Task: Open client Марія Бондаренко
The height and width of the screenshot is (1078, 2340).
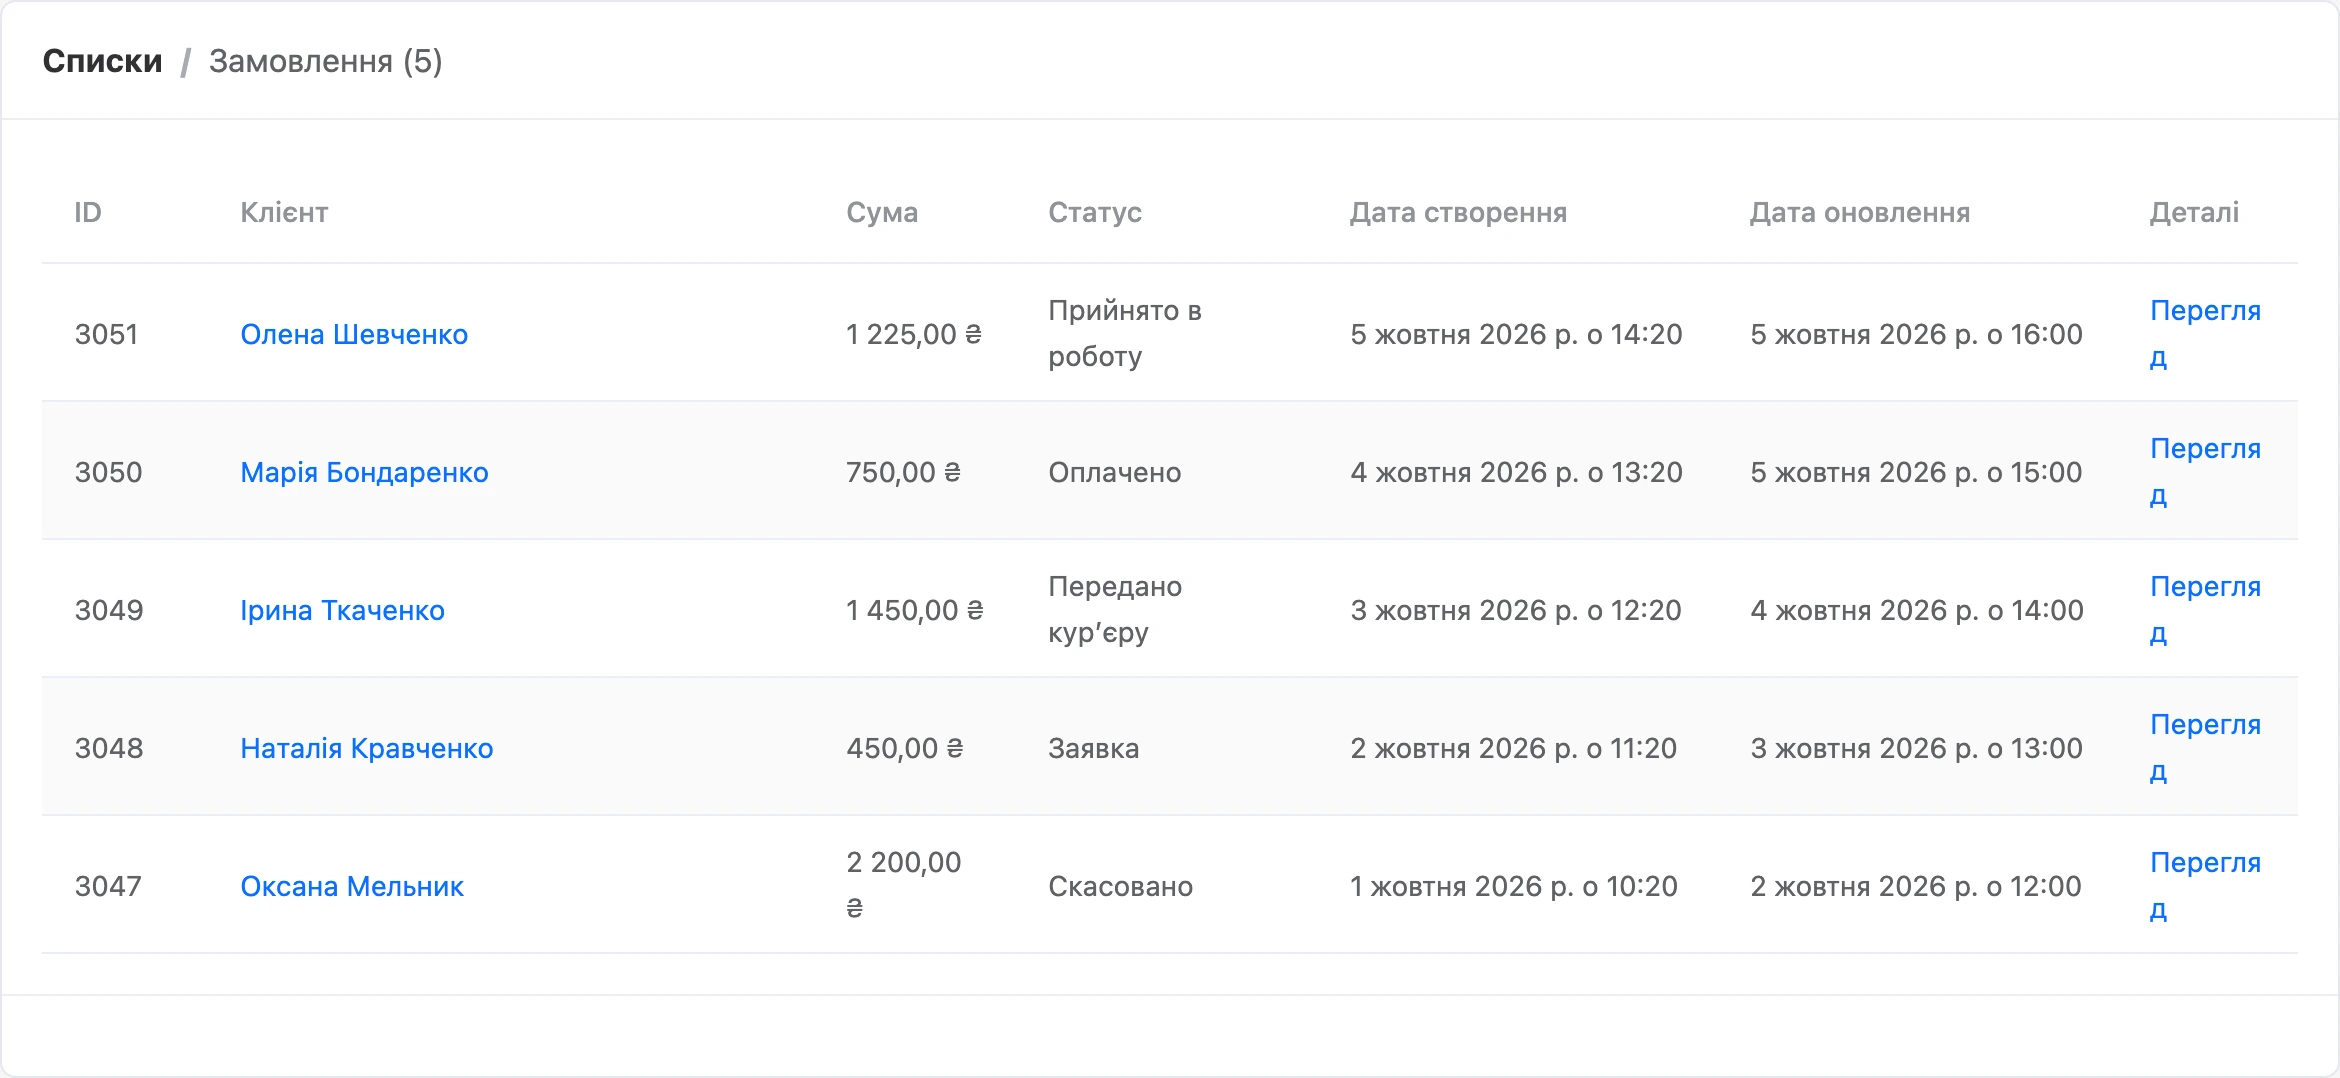Action: click(364, 472)
